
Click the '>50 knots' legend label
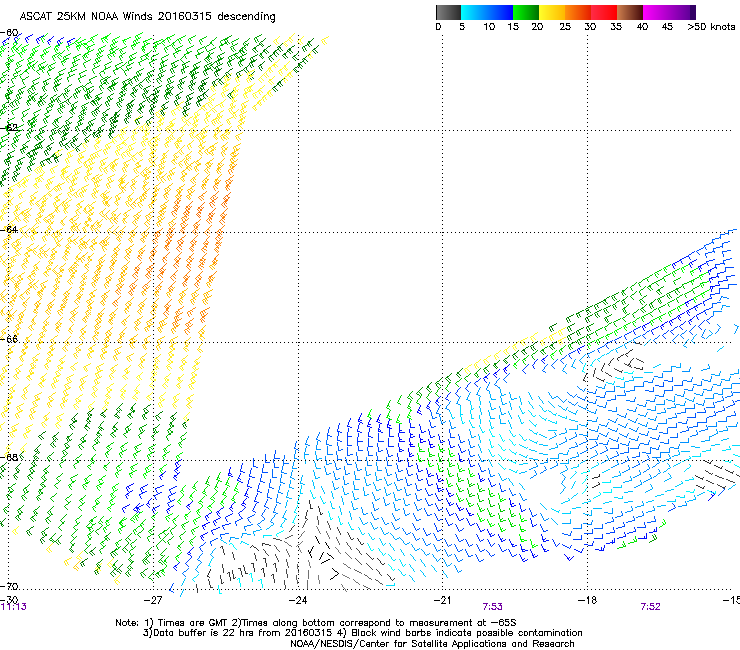click(711, 27)
